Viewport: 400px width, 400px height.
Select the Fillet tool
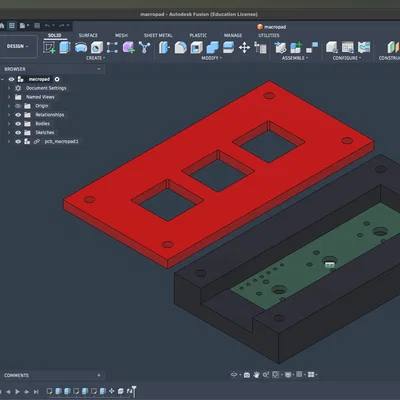coord(180,47)
